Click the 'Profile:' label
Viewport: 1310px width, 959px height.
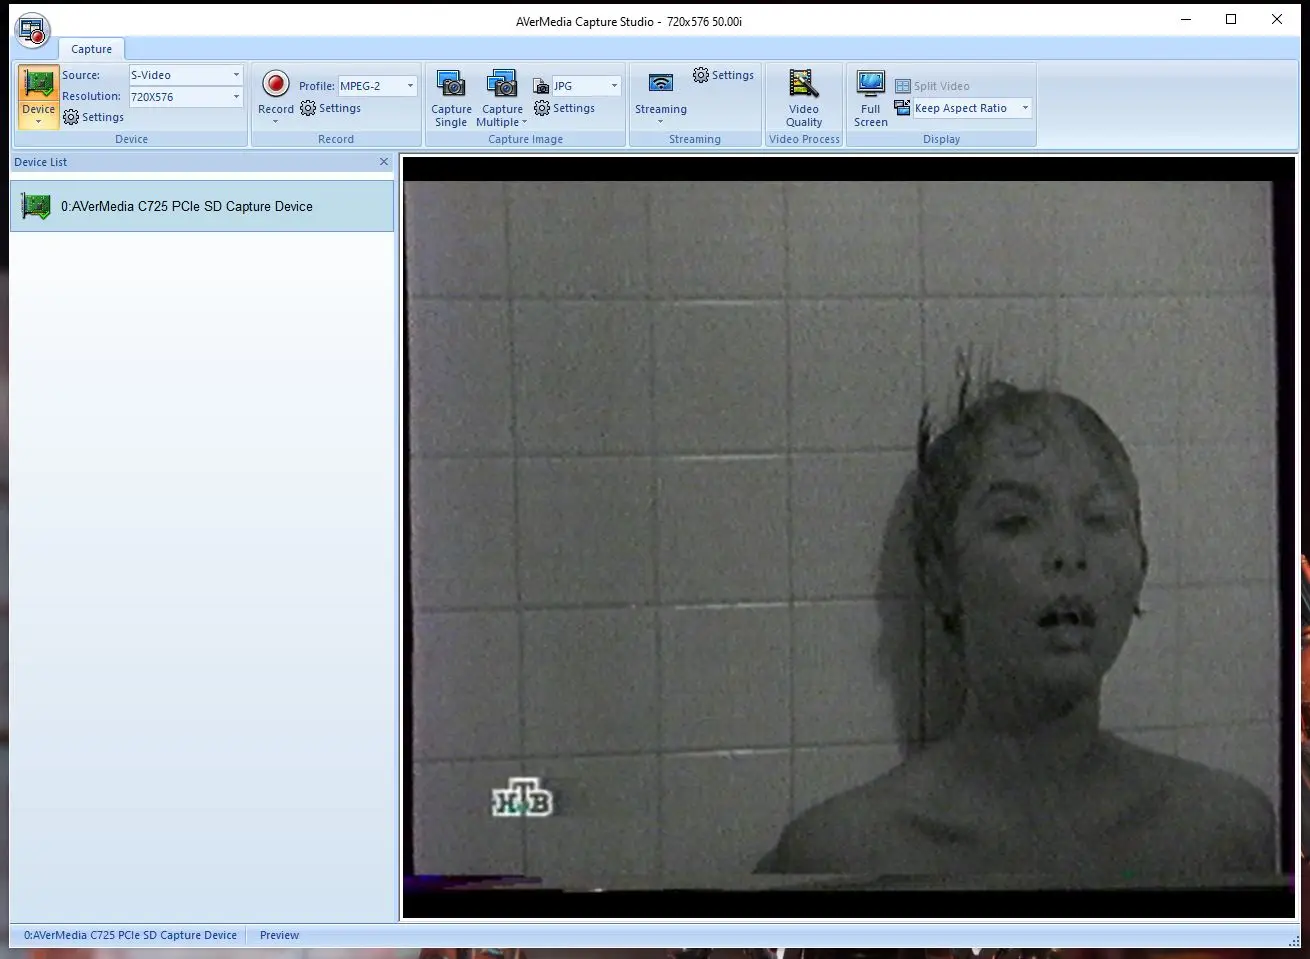coord(317,86)
